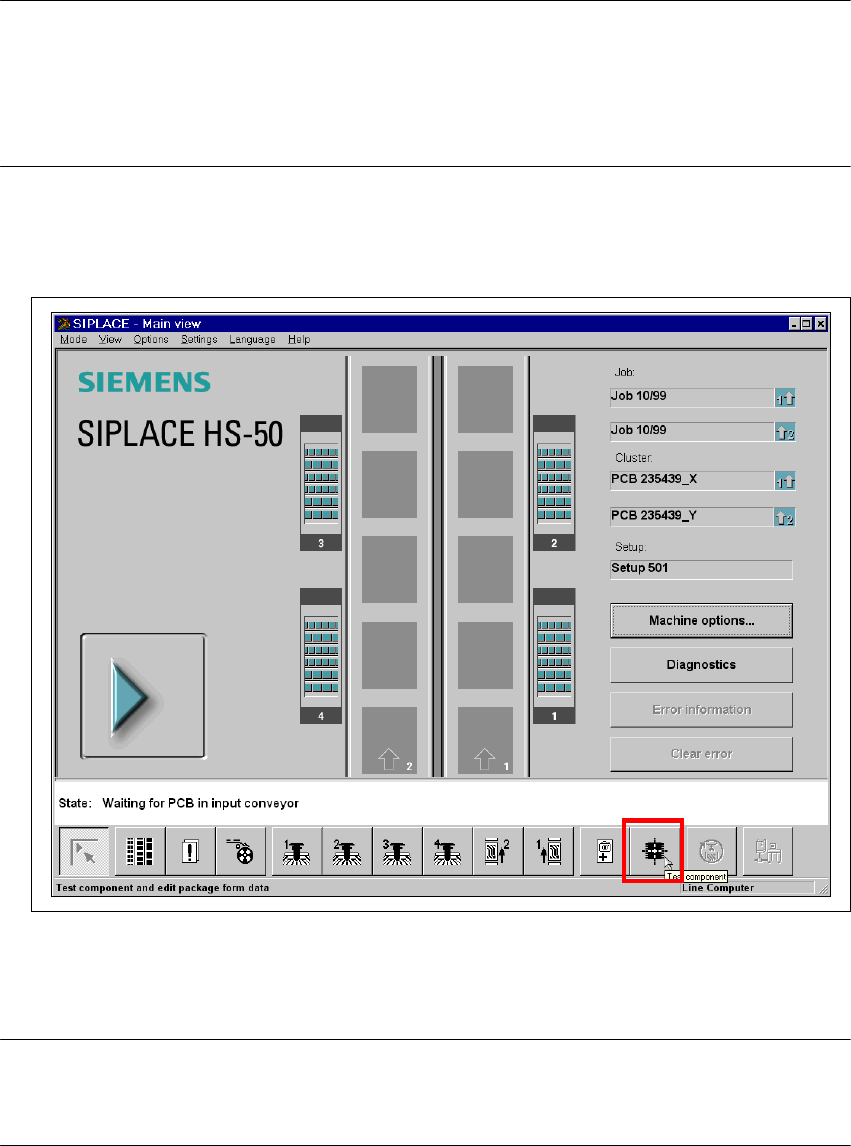Click the placement head 3 toolbar icon
The image size is (851, 1146).
[x=397, y=851]
